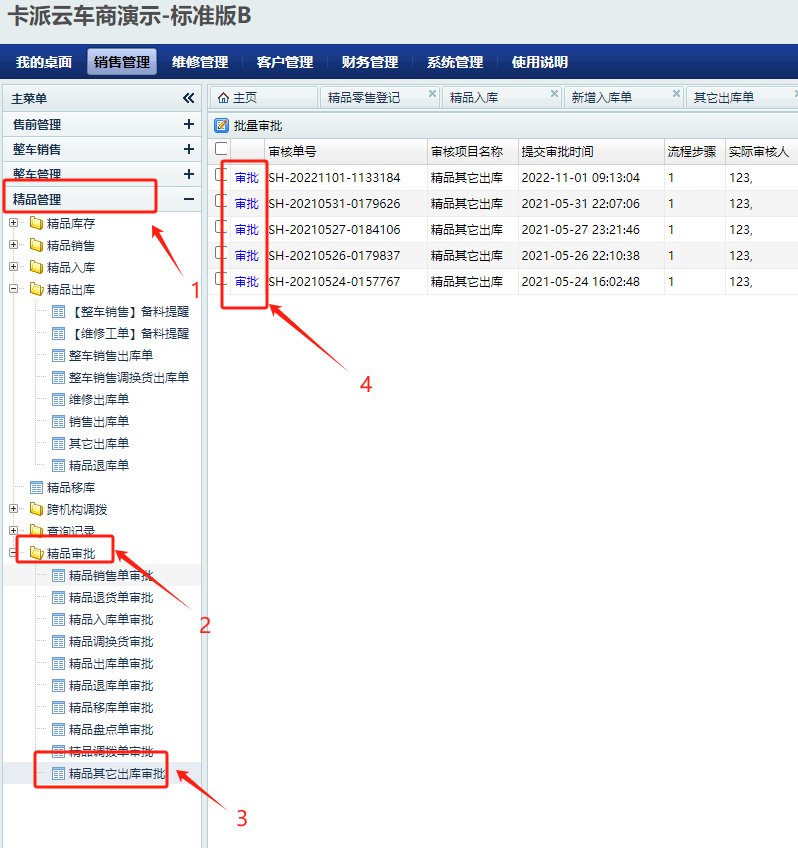Click the 其它出库单 list icon in tree
Image resolution: width=798 pixels, height=848 pixels.
click(x=58, y=443)
